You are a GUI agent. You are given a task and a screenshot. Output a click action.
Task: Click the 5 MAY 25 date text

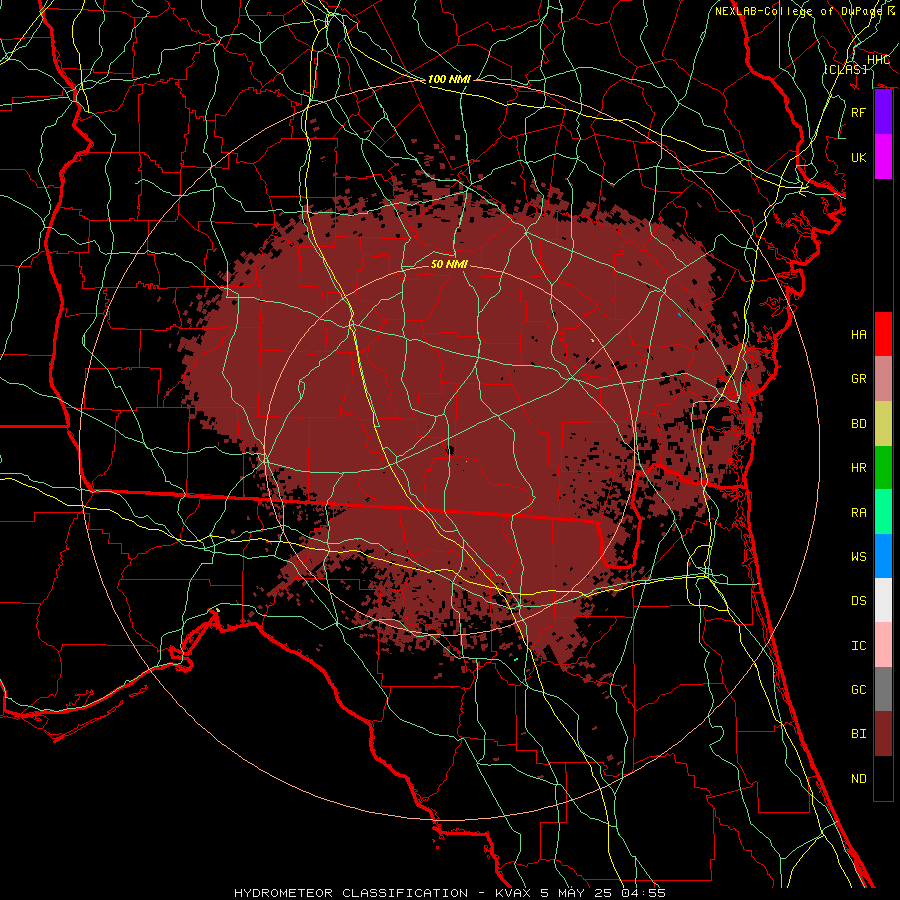coord(576,893)
